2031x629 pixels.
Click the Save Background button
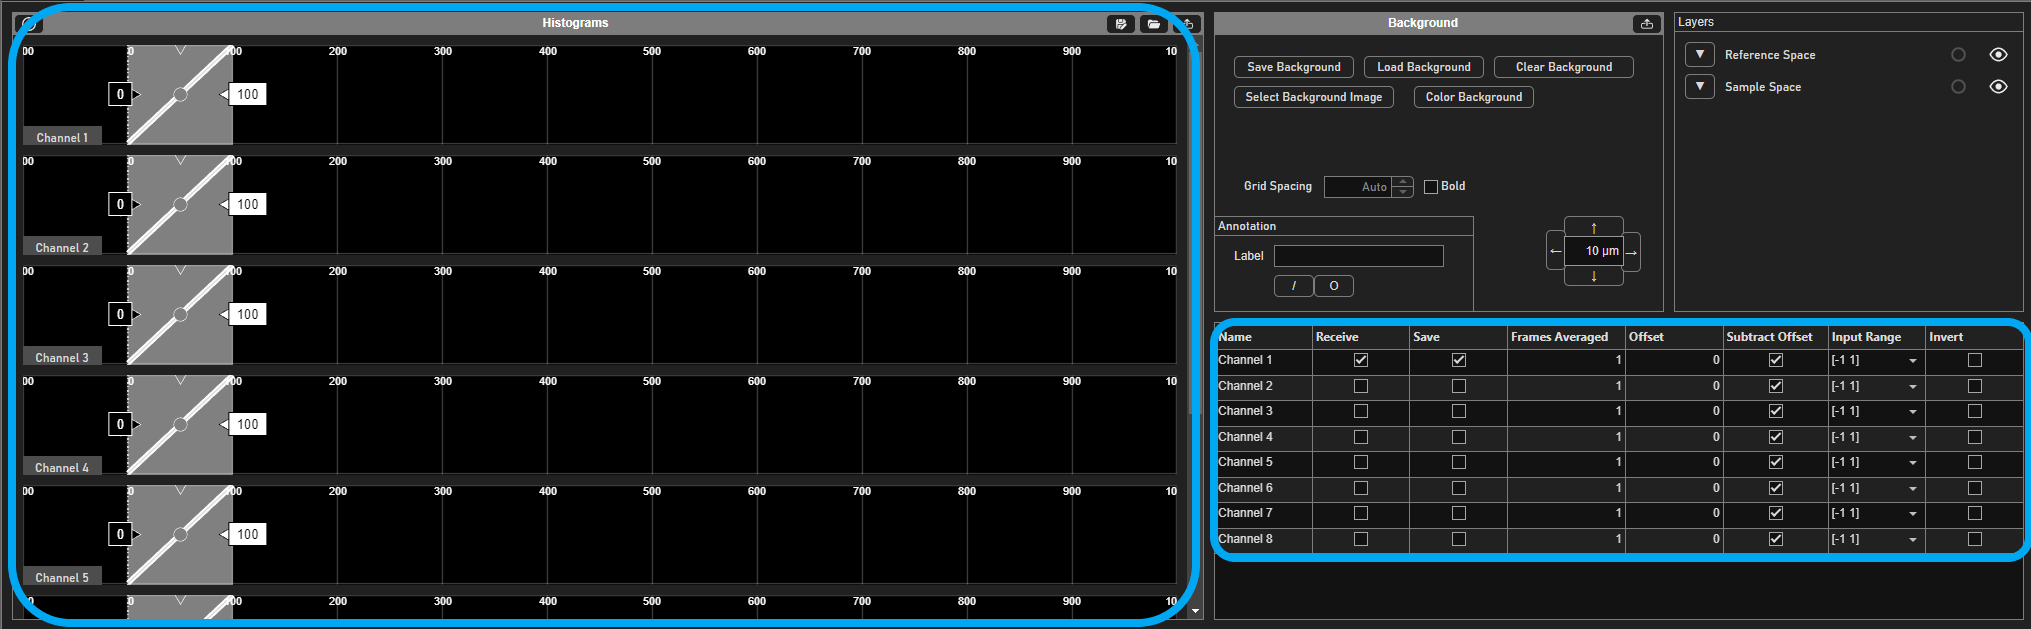[1293, 67]
